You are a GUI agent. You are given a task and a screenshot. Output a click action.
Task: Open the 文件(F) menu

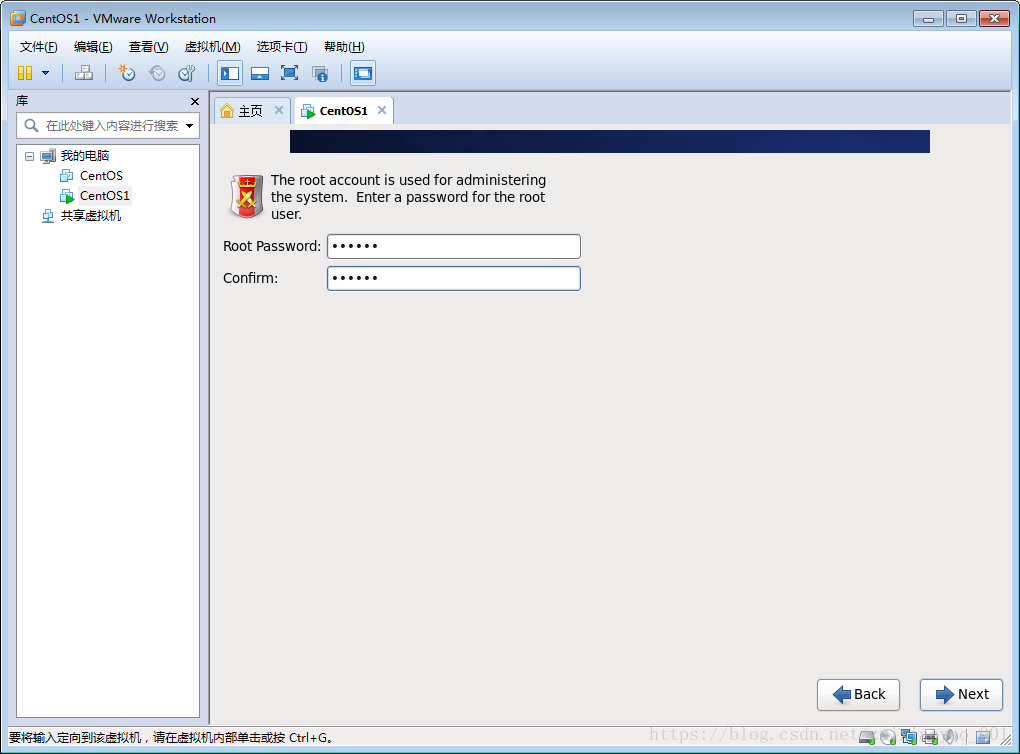click(38, 47)
